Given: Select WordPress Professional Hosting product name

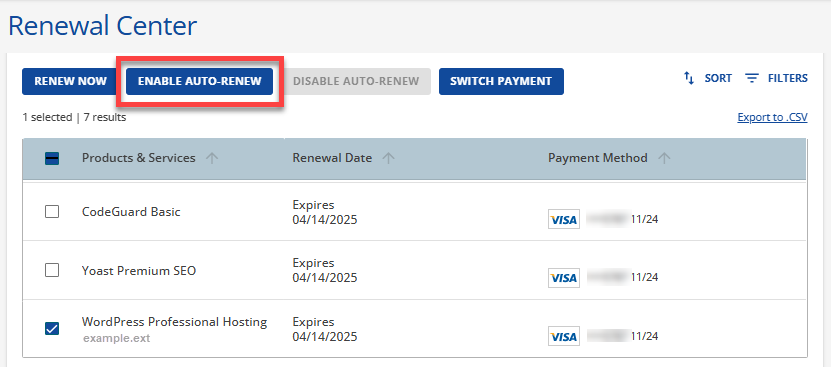Looking at the screenshot, I should (x=174, y=322).
